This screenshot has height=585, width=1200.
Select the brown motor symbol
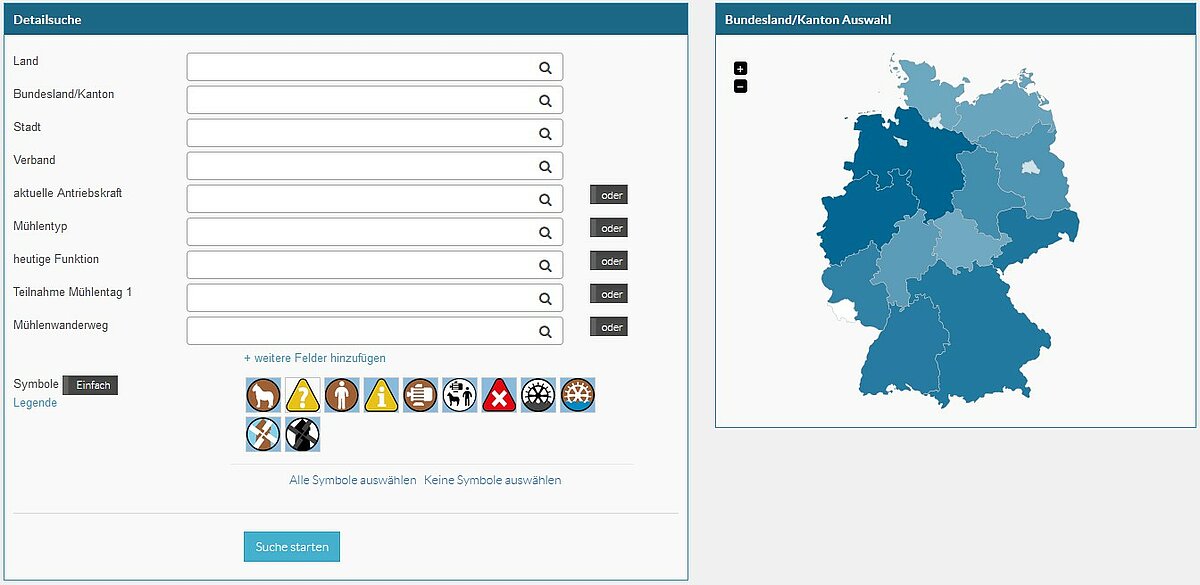420,395
